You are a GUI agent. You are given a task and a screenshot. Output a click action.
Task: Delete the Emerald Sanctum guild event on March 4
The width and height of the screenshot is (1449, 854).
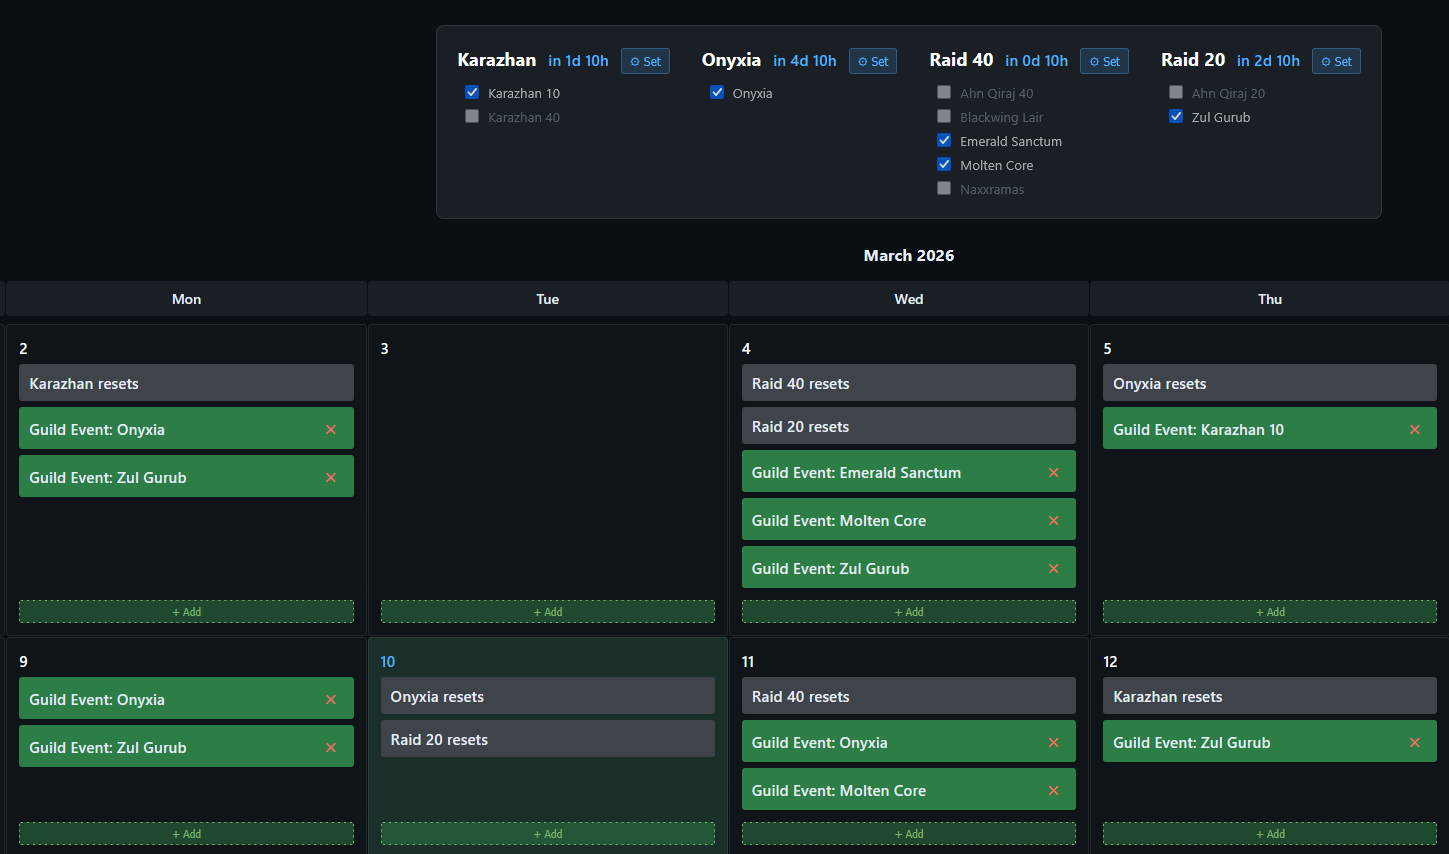click(1053, 473)
